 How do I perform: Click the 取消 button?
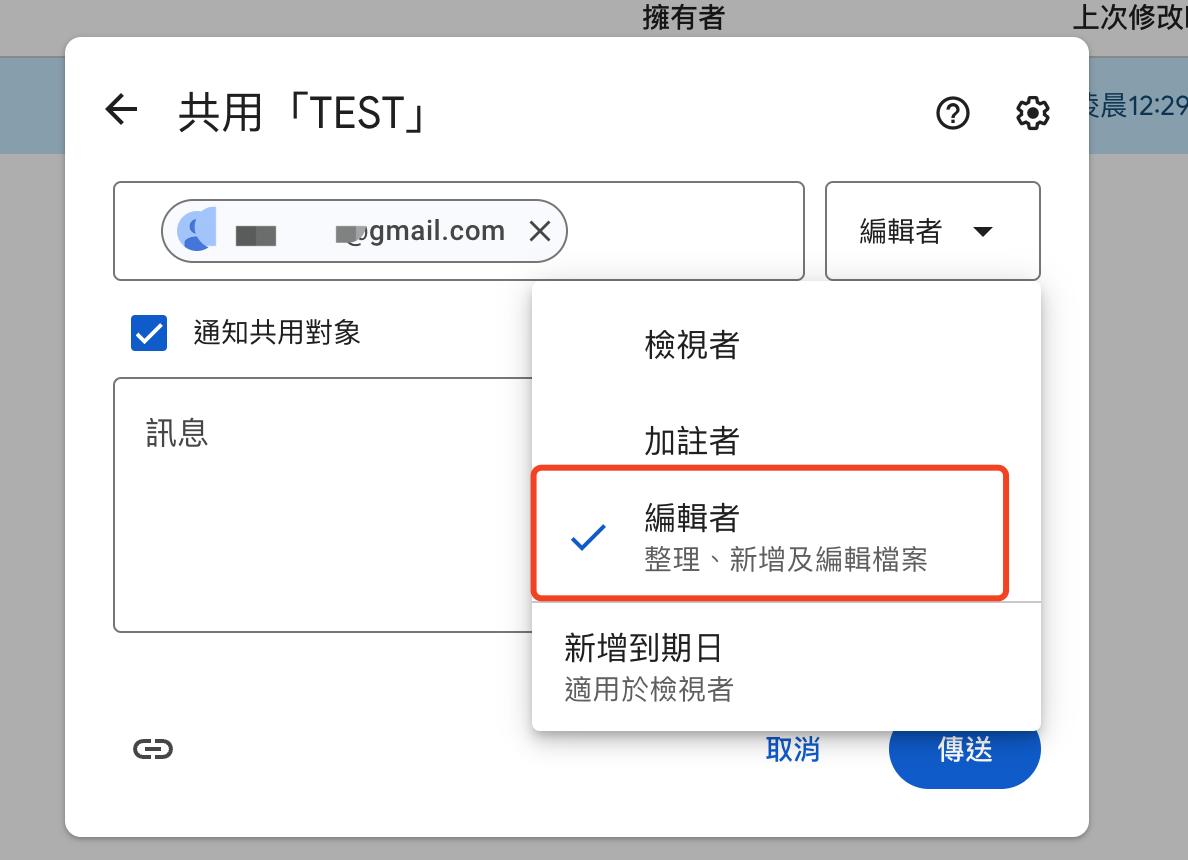point(792,749)
